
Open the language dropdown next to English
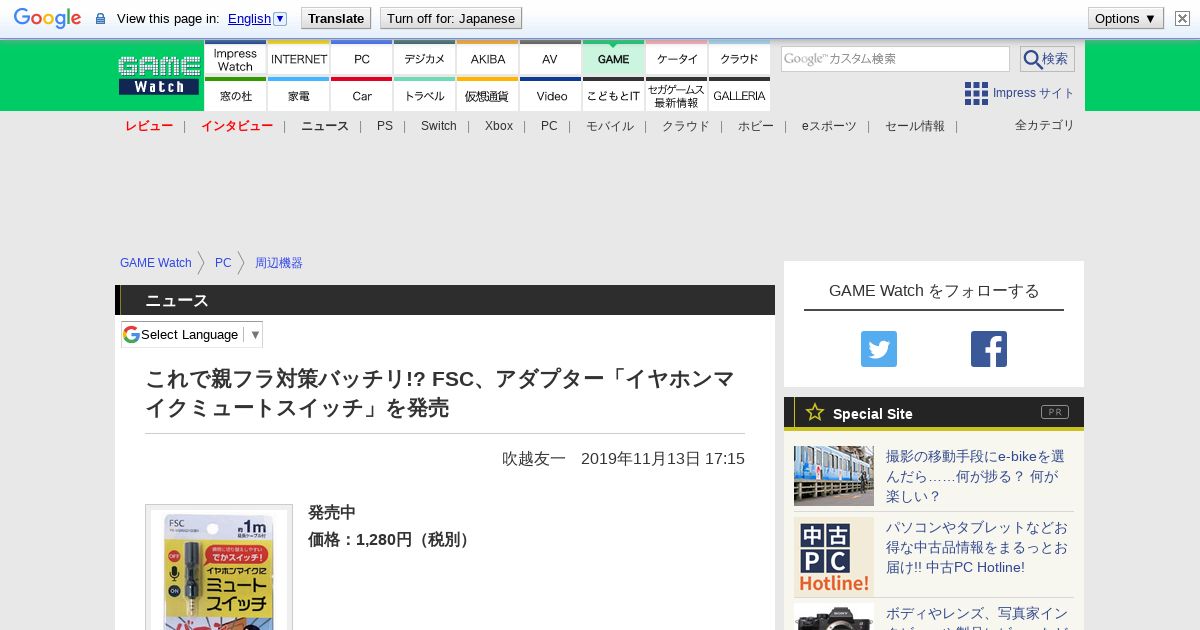[x=280, y=18]
